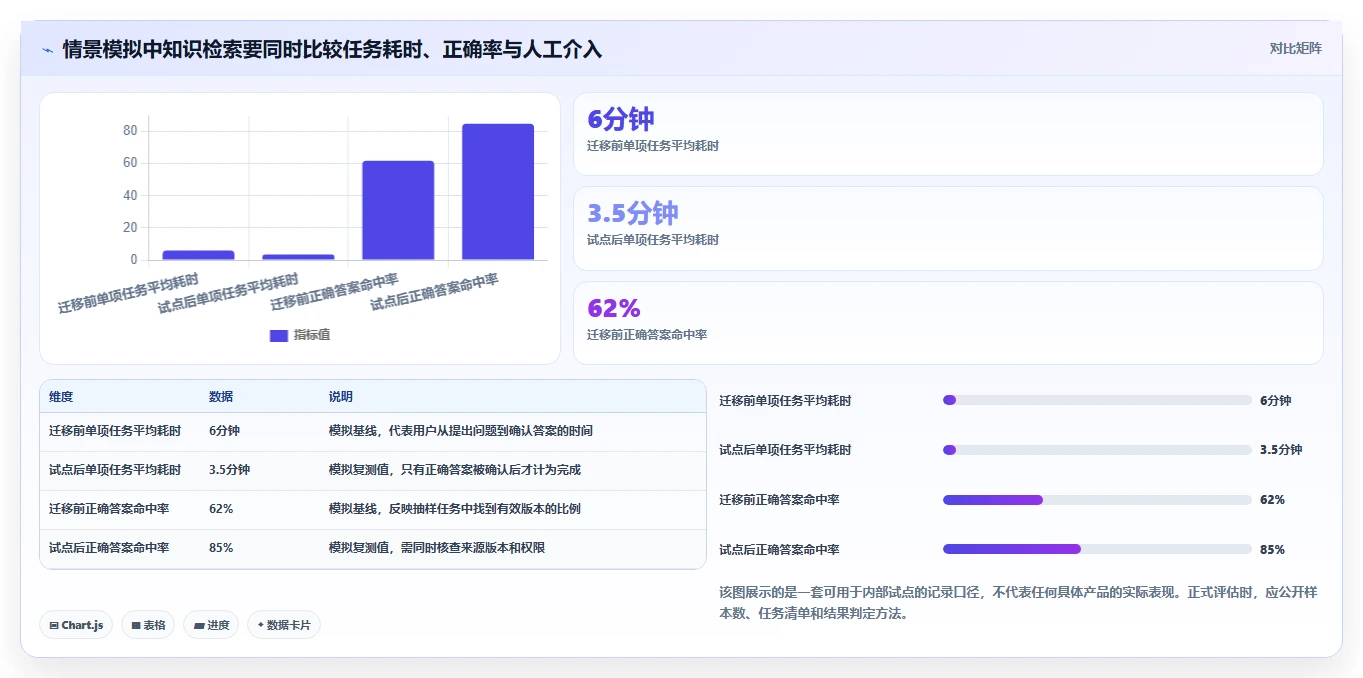Click the 85% table value
The width and height of the screenshot is (1363, 678).
221,548
